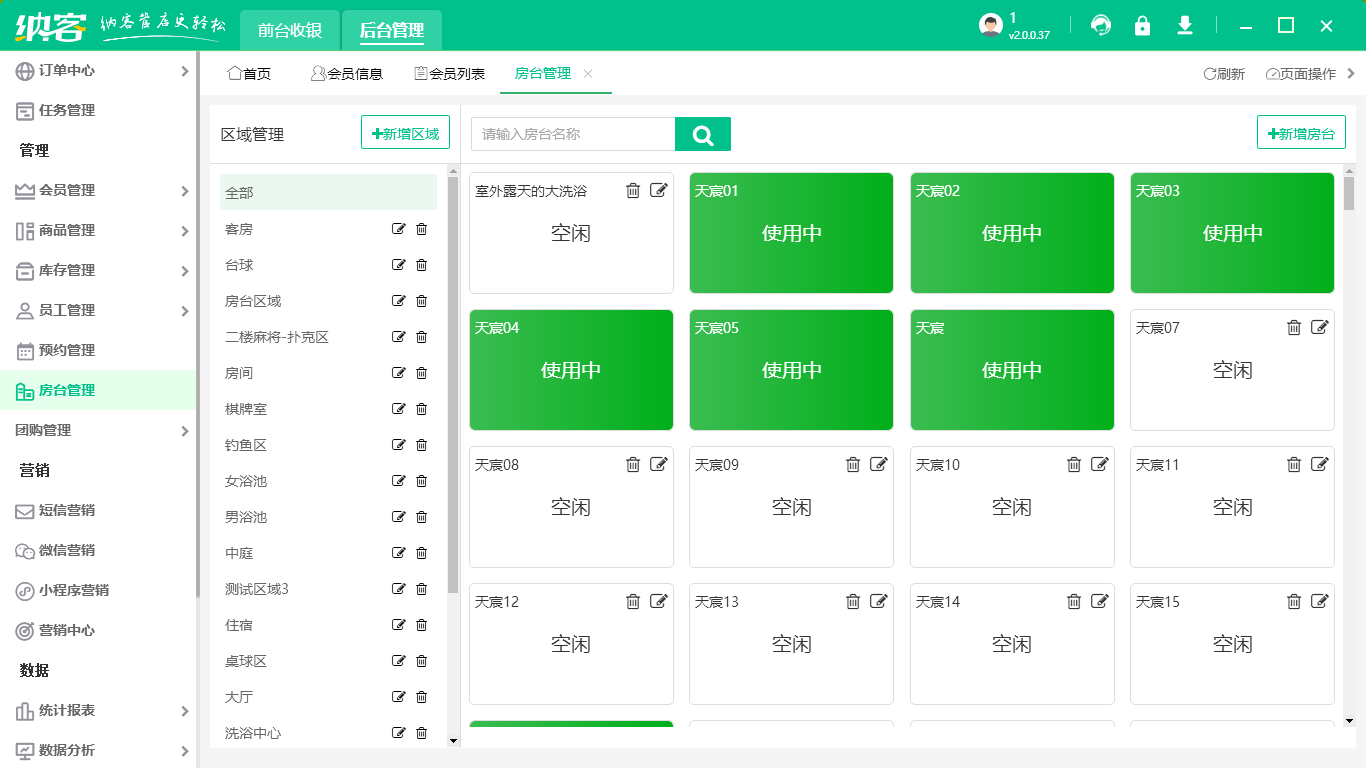Viewport: 1366px width, 768px height.
Task: Switch to the 后台管理 top tab
Action: click(x=392, y=30)
